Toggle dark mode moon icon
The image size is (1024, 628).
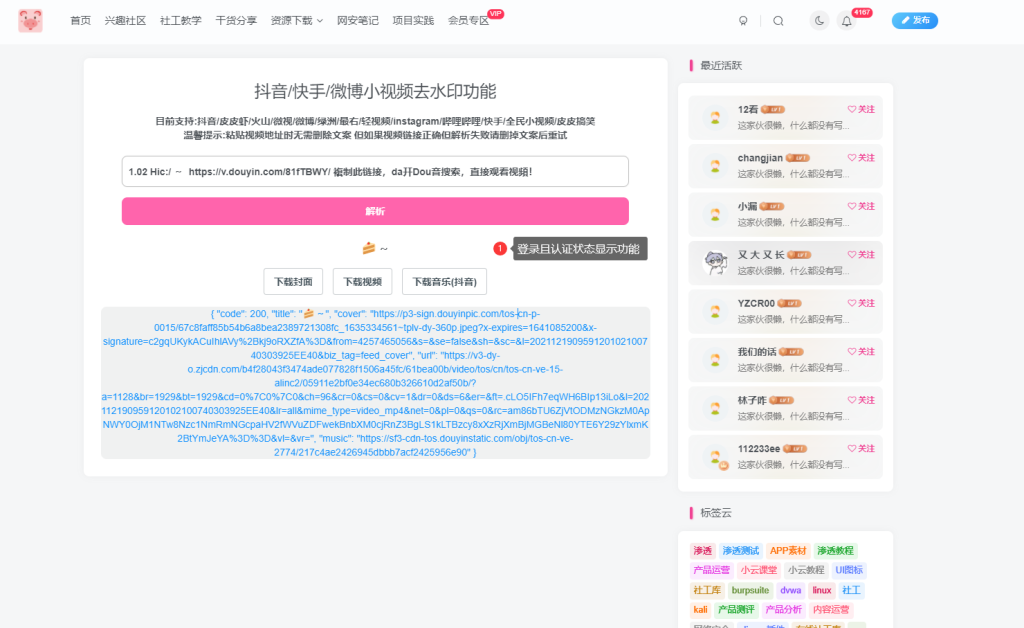819,21
